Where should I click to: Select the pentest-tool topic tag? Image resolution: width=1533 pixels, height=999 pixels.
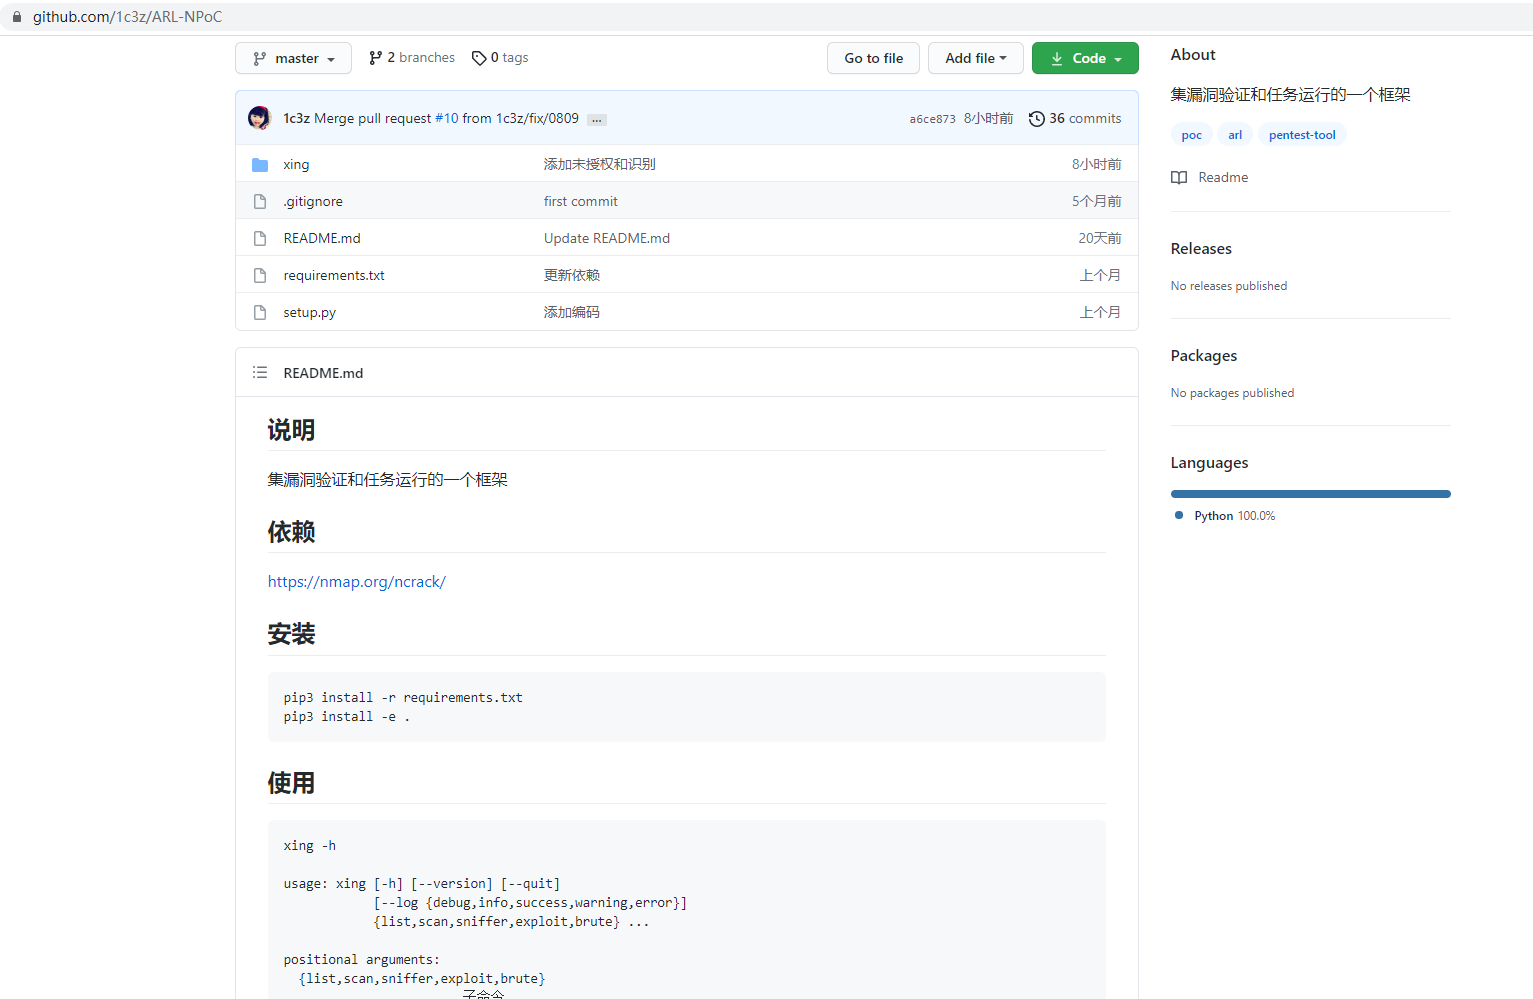click(1302, 135)
